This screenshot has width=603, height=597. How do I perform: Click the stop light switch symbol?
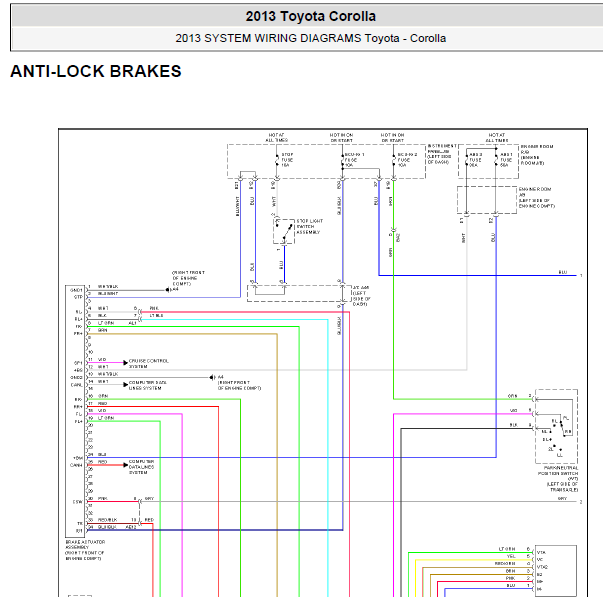(x=284, y=231)
